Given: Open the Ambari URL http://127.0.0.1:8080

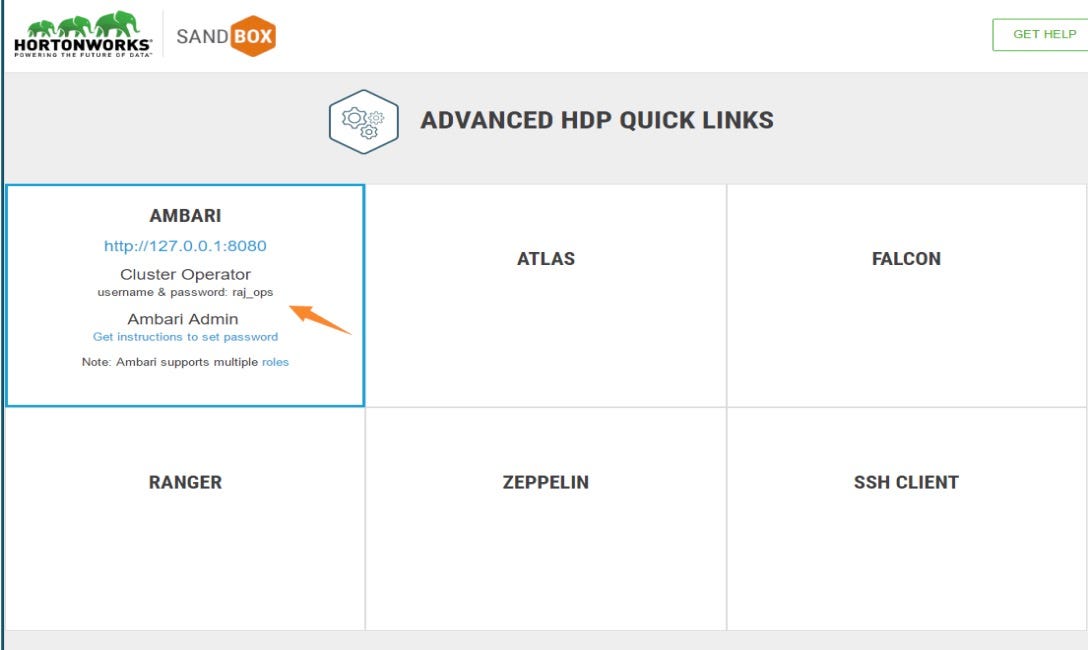Looking at the screenshot, I should point(186,245).
